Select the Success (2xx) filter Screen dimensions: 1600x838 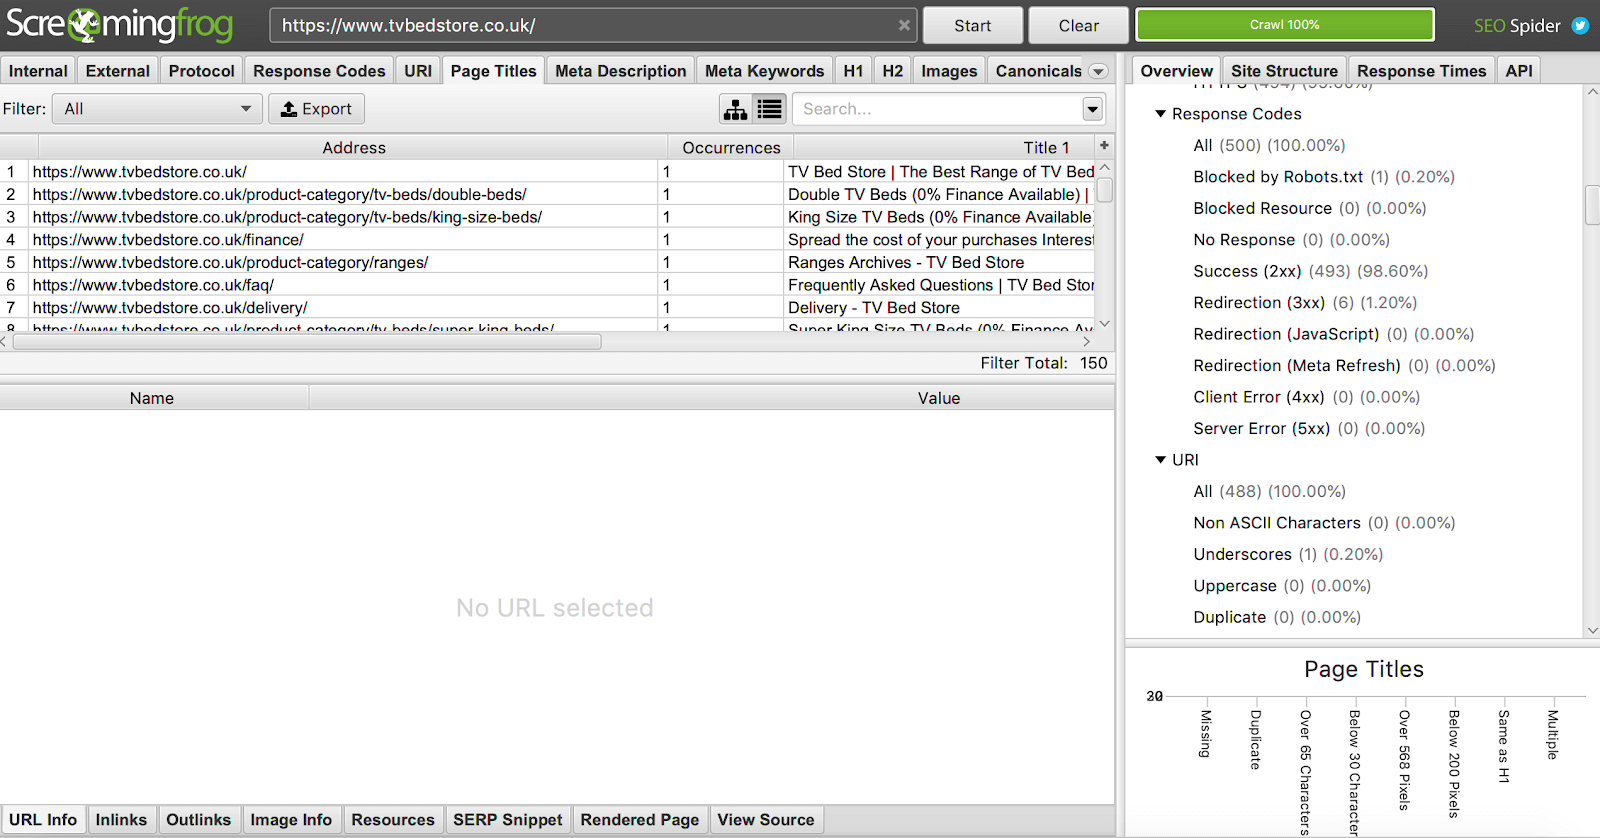(1311, 271)
